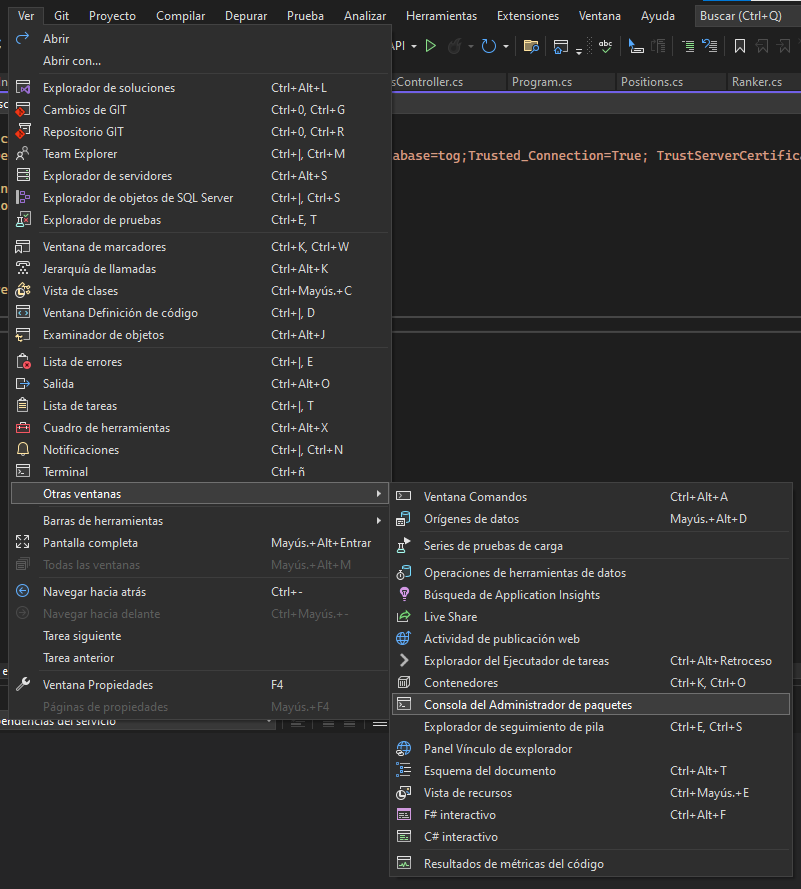Image resolution: width=801 pixels, height=889 pixels.
Task: Open the dropdown arrow next to the refresh icon
Action: [506, 46]
